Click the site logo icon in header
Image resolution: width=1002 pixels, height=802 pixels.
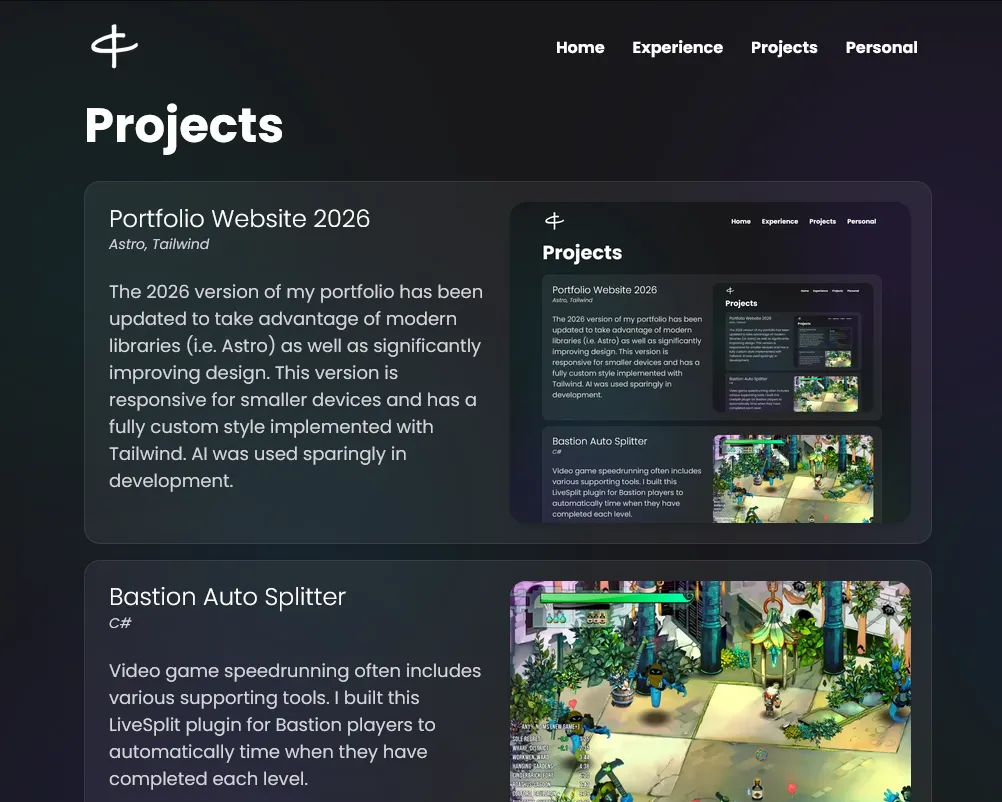[x=114, y=46]
